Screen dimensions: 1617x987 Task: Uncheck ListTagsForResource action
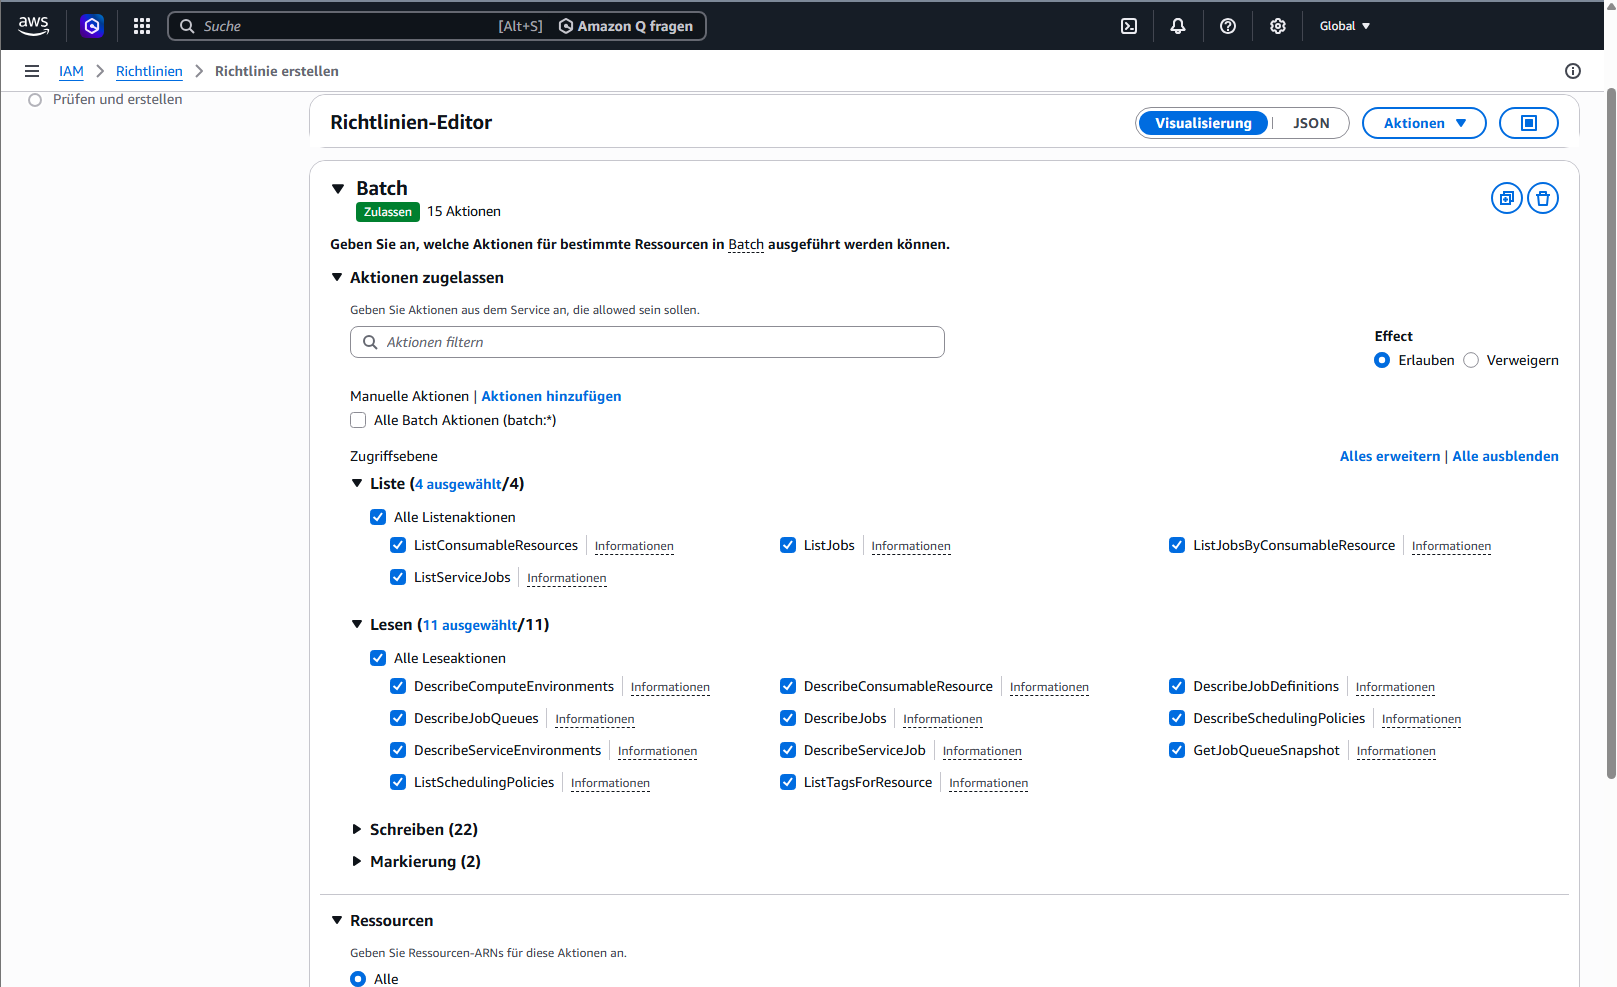click(788, 782)
